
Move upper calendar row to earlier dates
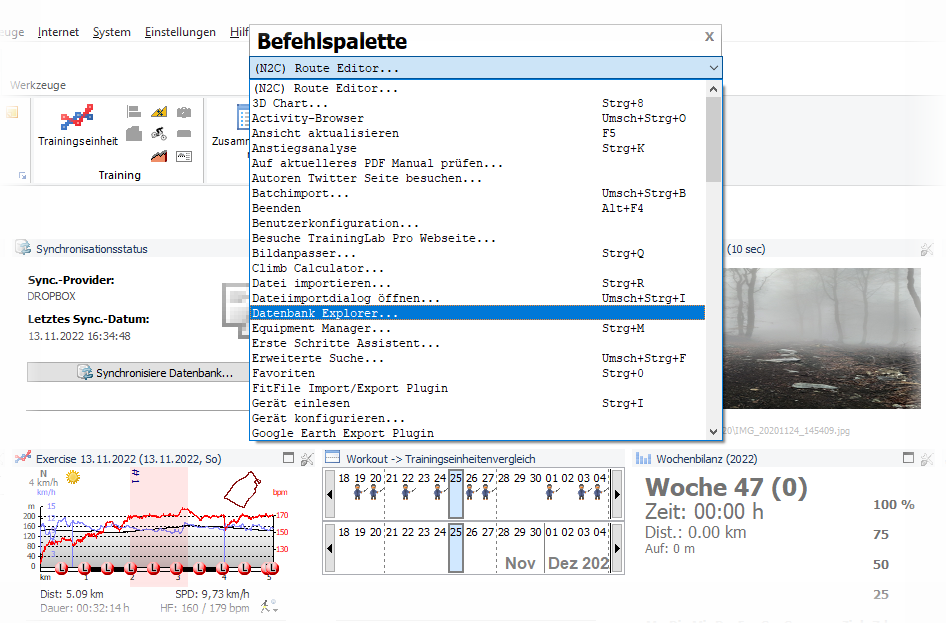point(329,494)
